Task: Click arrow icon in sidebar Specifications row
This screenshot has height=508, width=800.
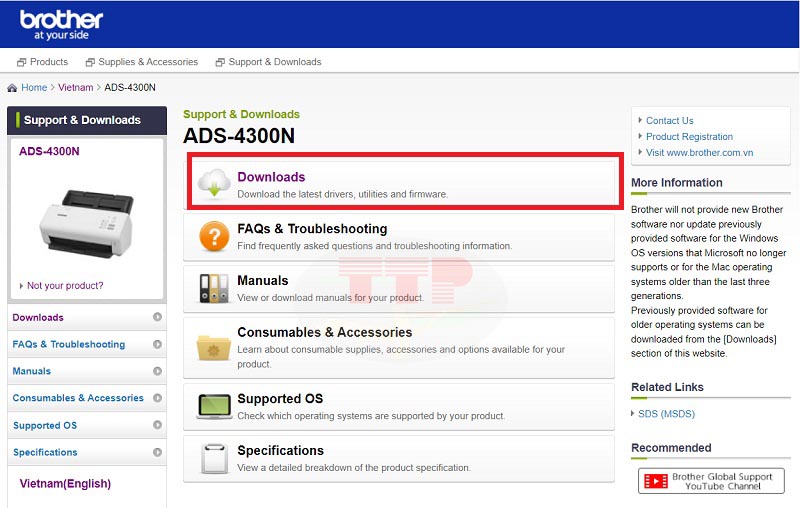Action: click(157, 452)
